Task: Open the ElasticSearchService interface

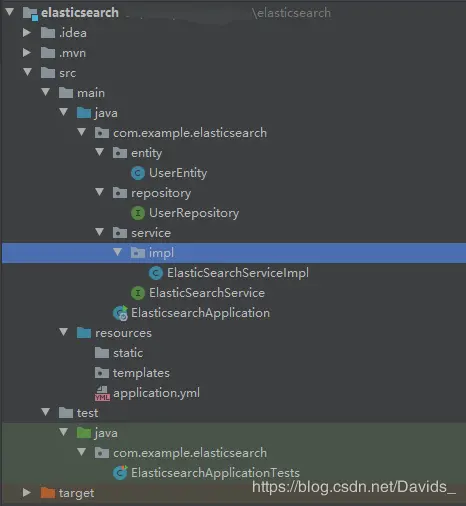Action: pyautogui.click(x=207, y=293)
